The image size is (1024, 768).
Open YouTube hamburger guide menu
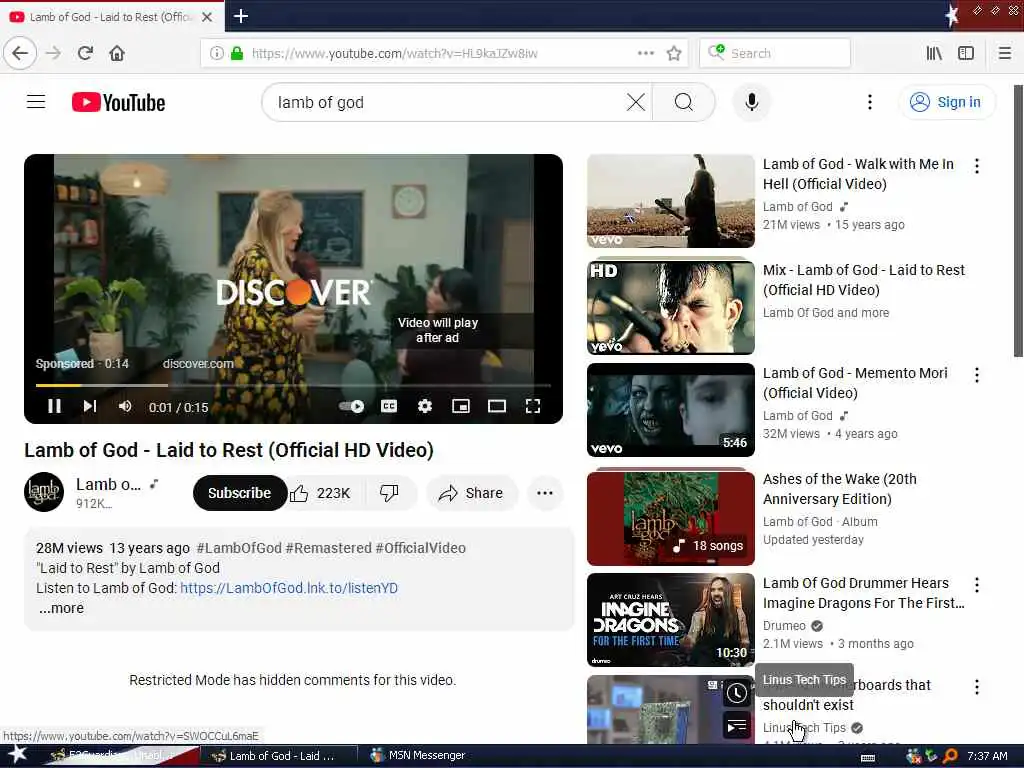36,102
